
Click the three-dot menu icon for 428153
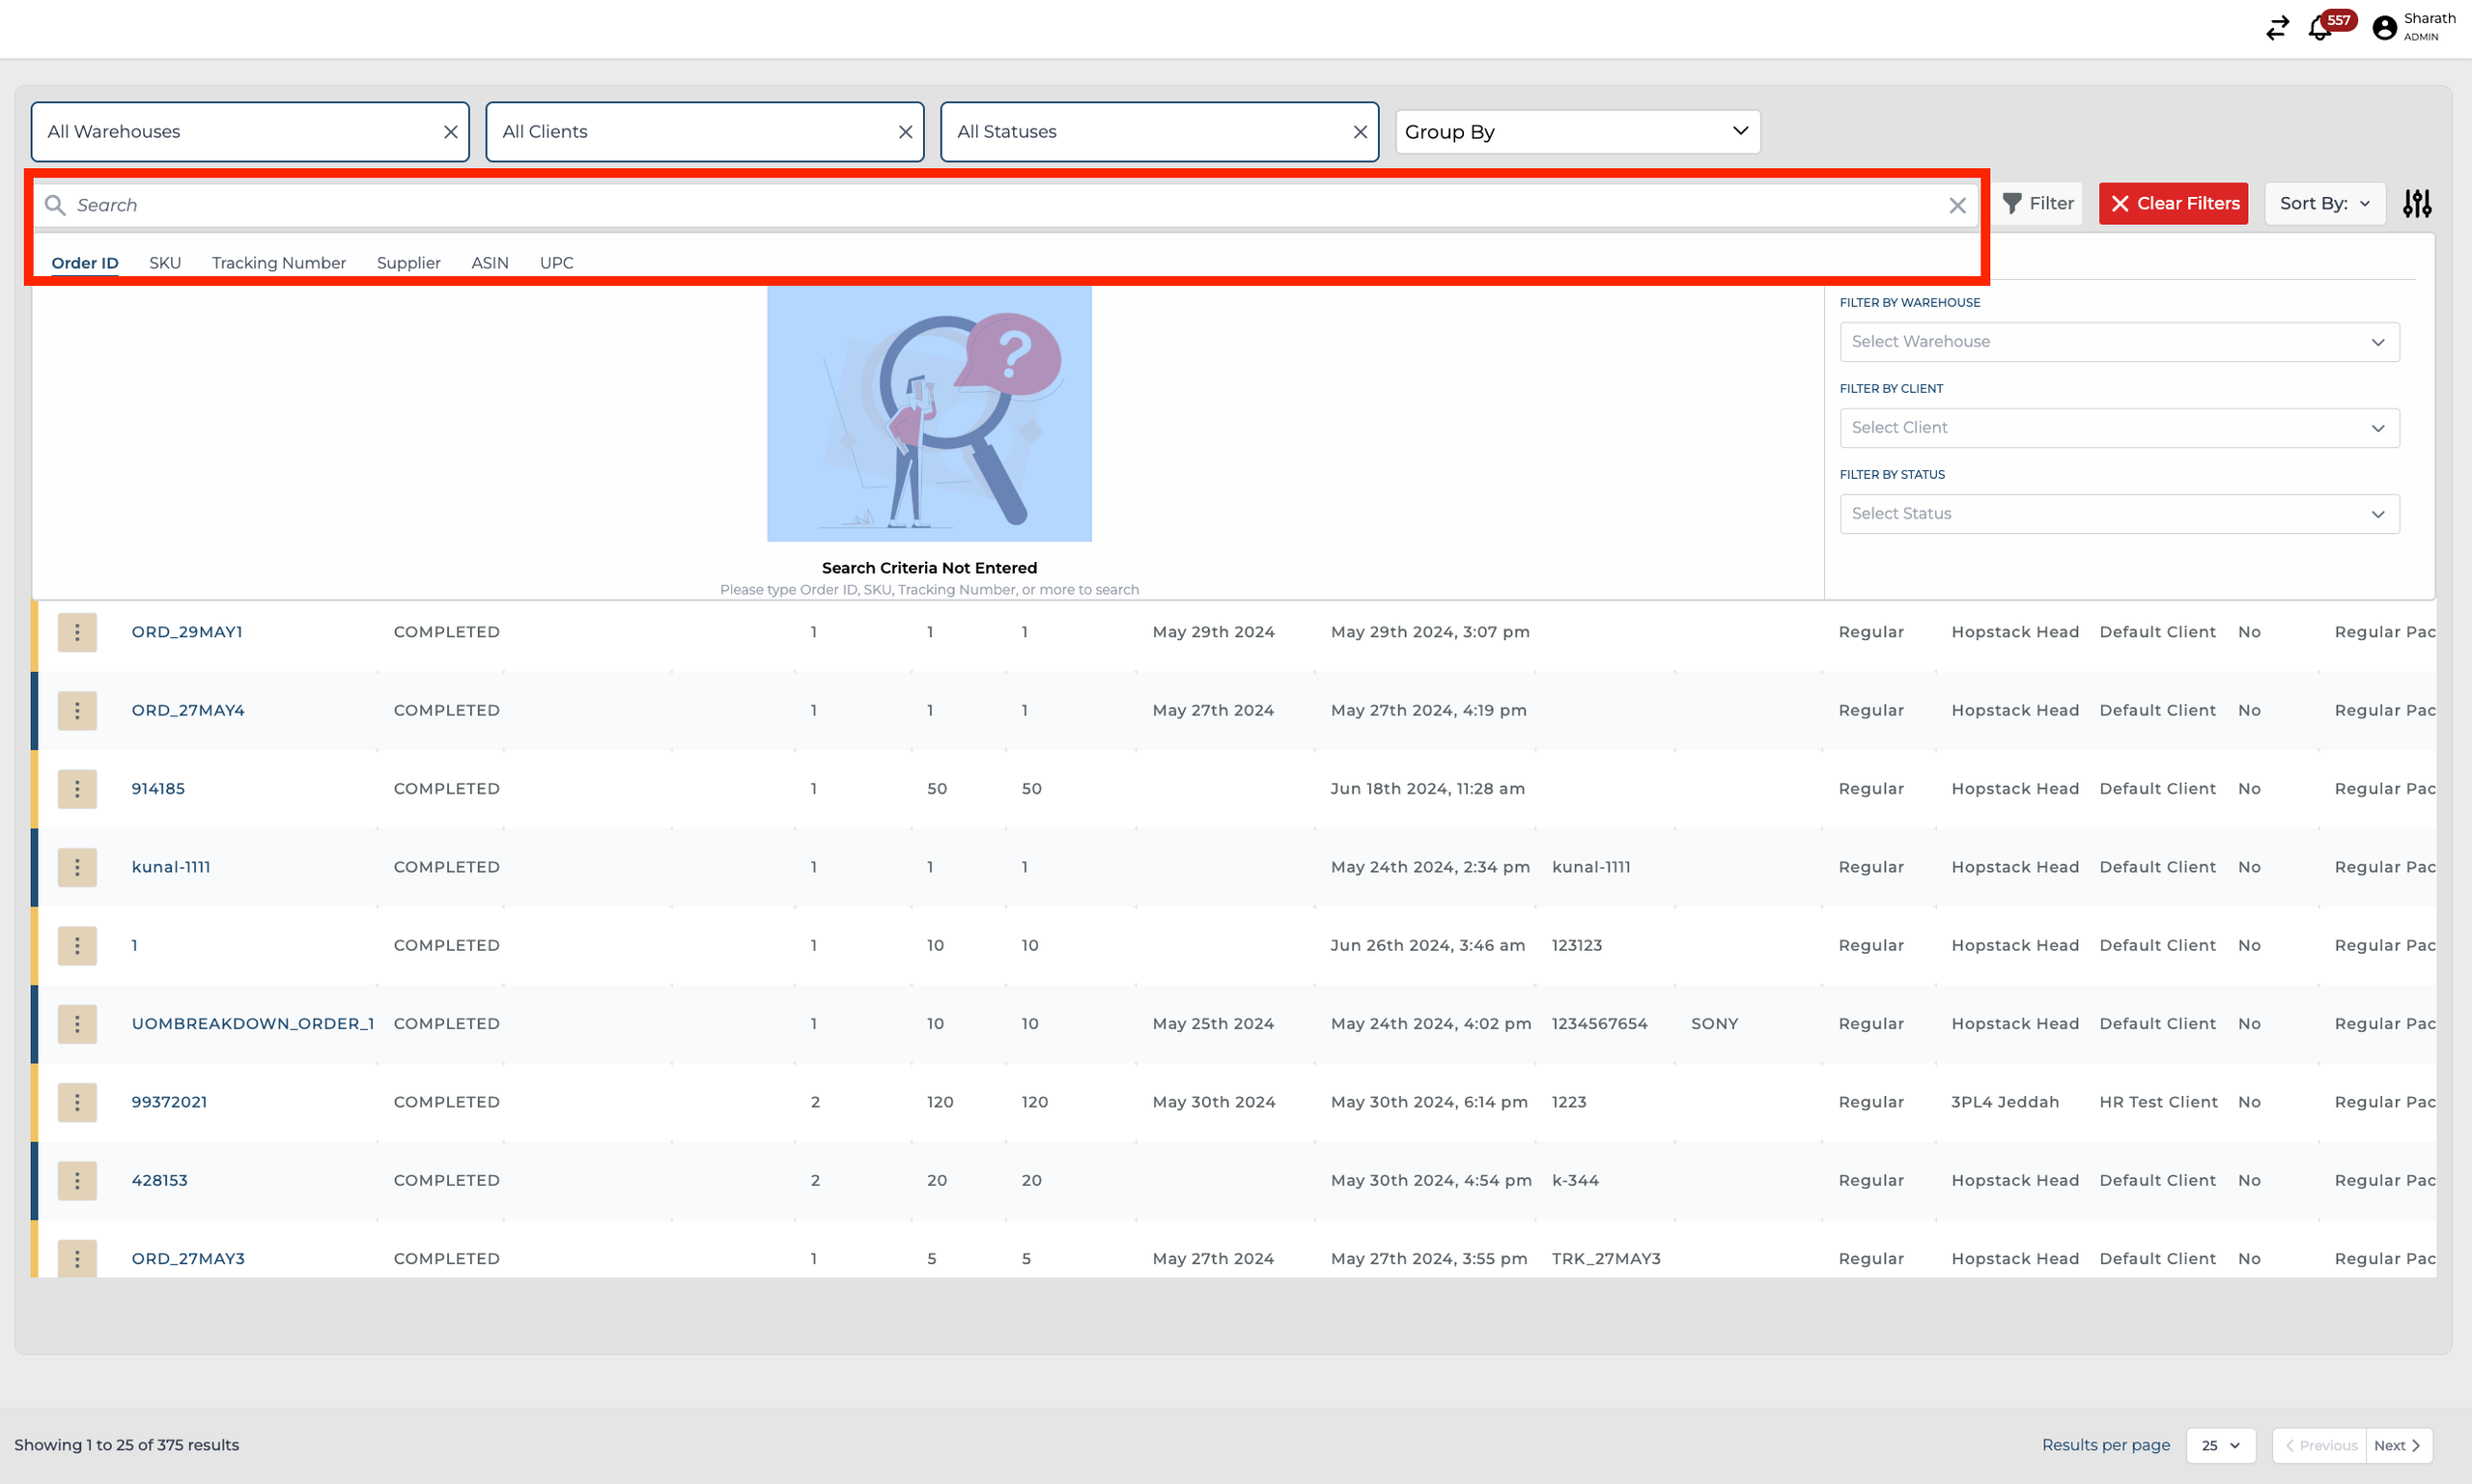pos(77,1179)
